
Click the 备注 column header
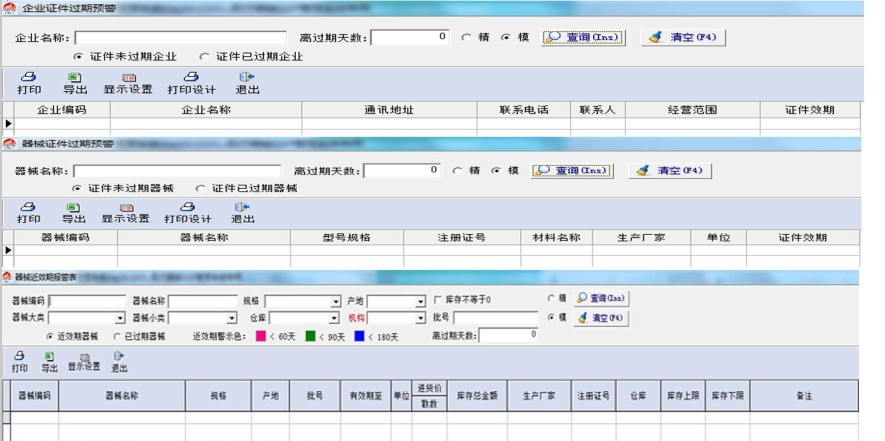click(804, 396)
